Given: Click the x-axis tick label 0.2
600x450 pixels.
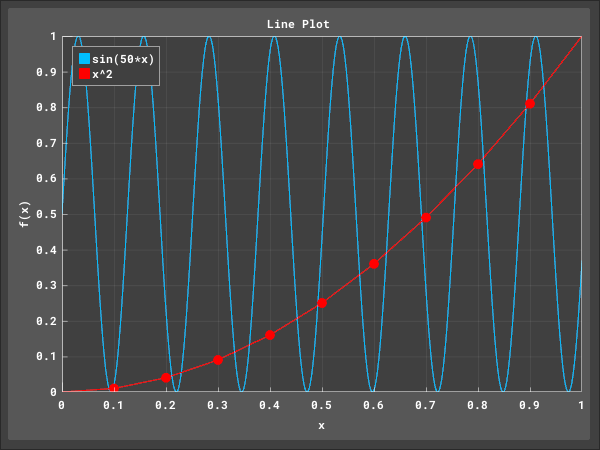Looking at the screenshot, I should click(165, 405).
